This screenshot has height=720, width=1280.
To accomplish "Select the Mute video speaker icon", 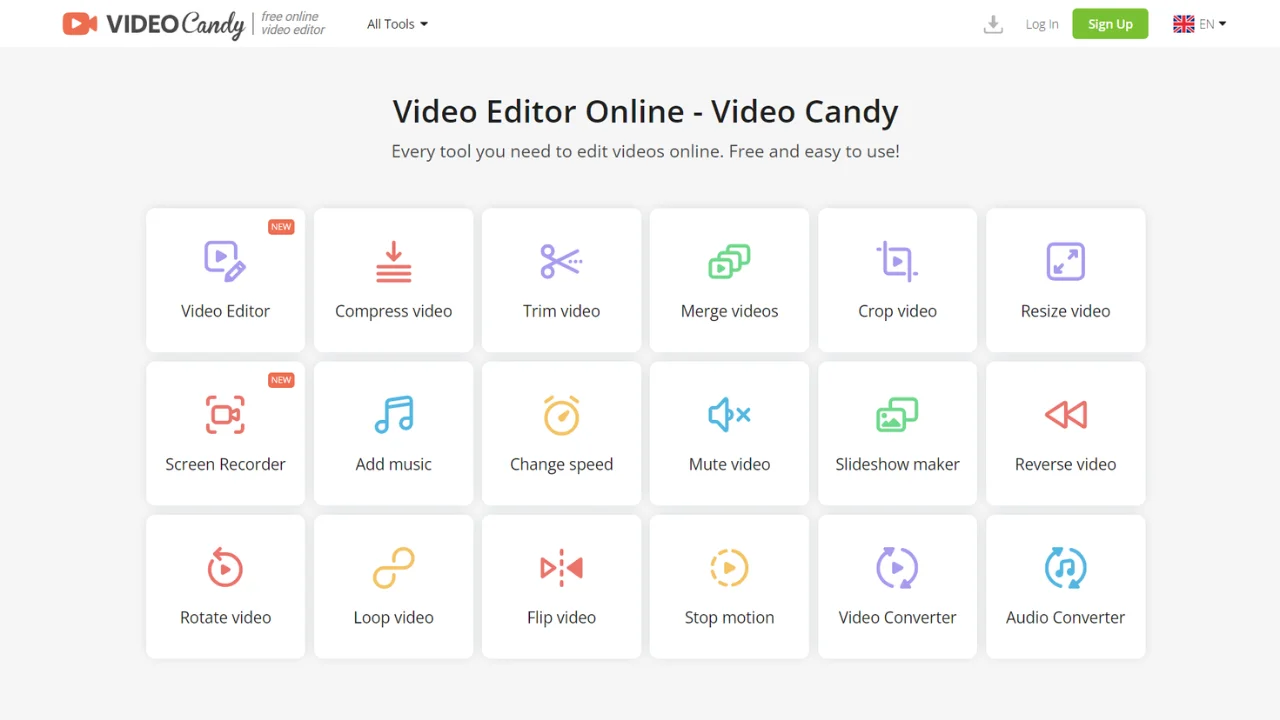I will tap(729, 415).
